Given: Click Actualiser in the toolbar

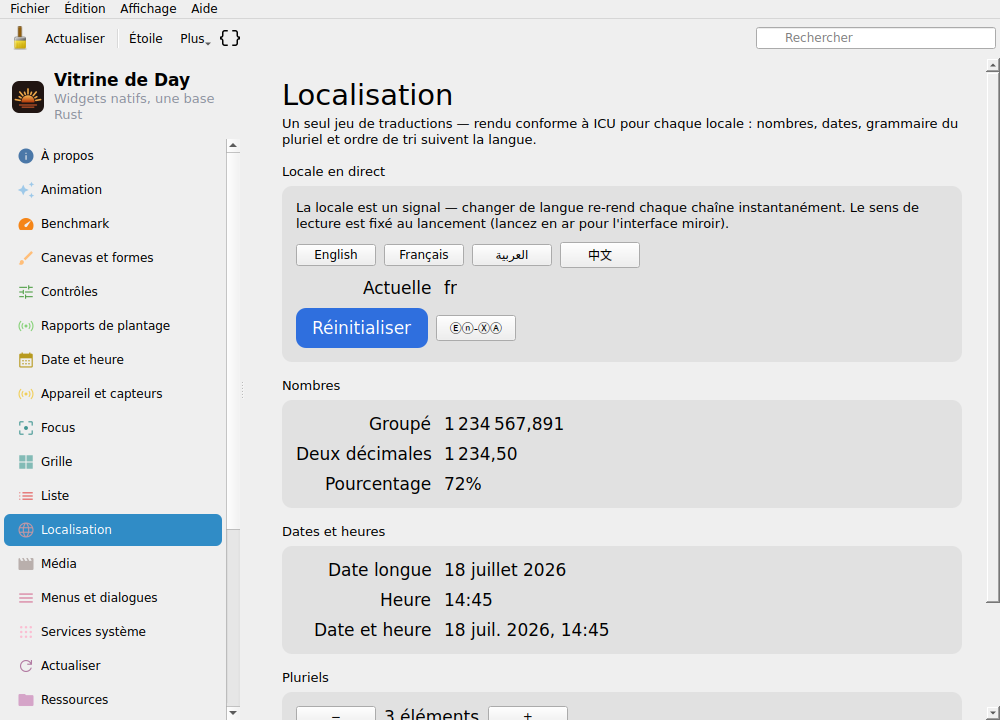Looking at the screenshot, I should click(x=75, y=39).
